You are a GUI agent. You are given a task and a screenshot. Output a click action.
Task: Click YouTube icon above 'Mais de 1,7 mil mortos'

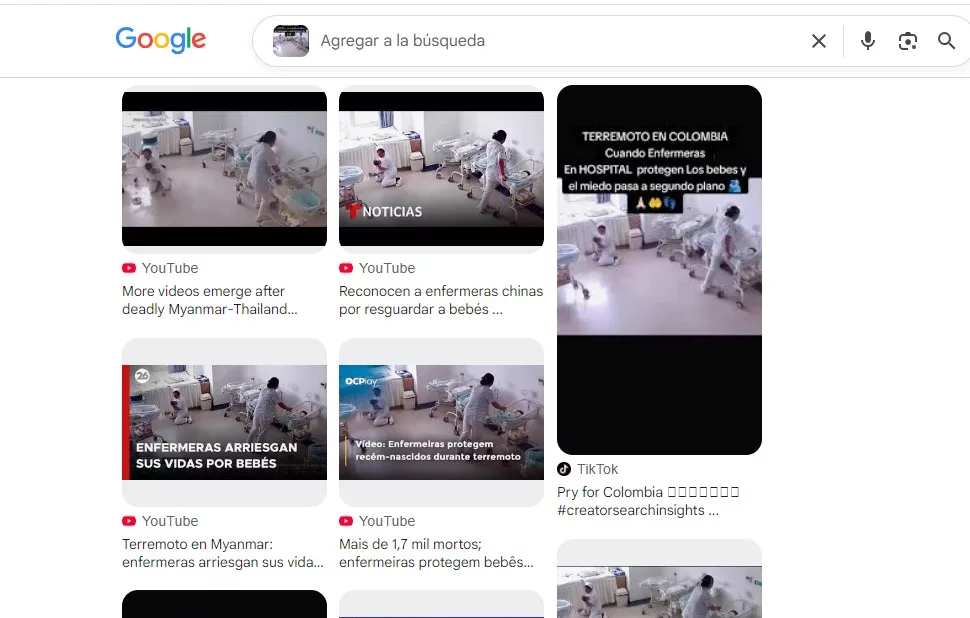pyautogui.click(x=346, y=521)
